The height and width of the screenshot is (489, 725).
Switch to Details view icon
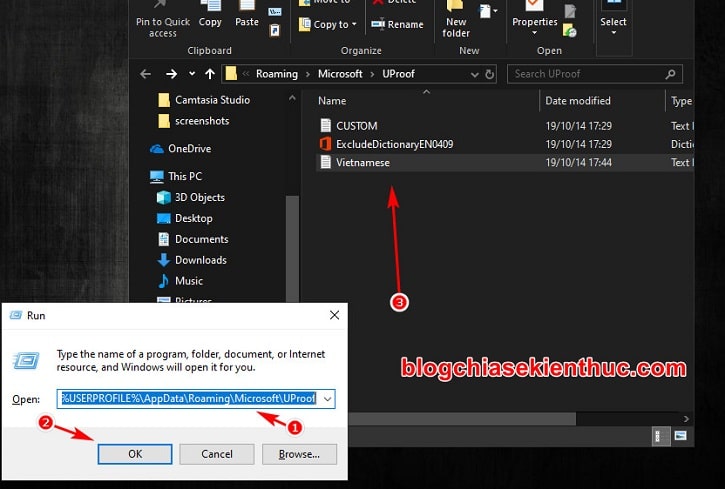[661, 436]
